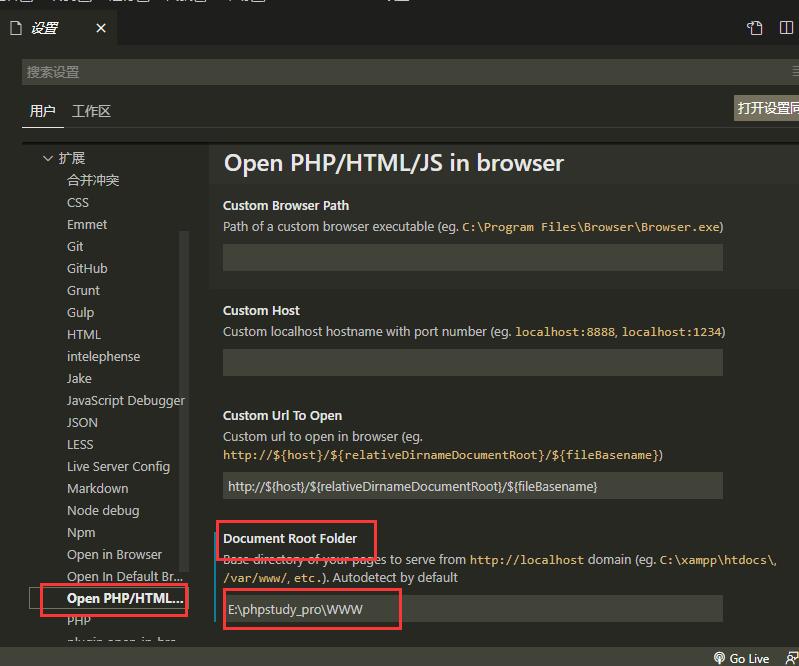Click the localhost:8888 example text

565,332
